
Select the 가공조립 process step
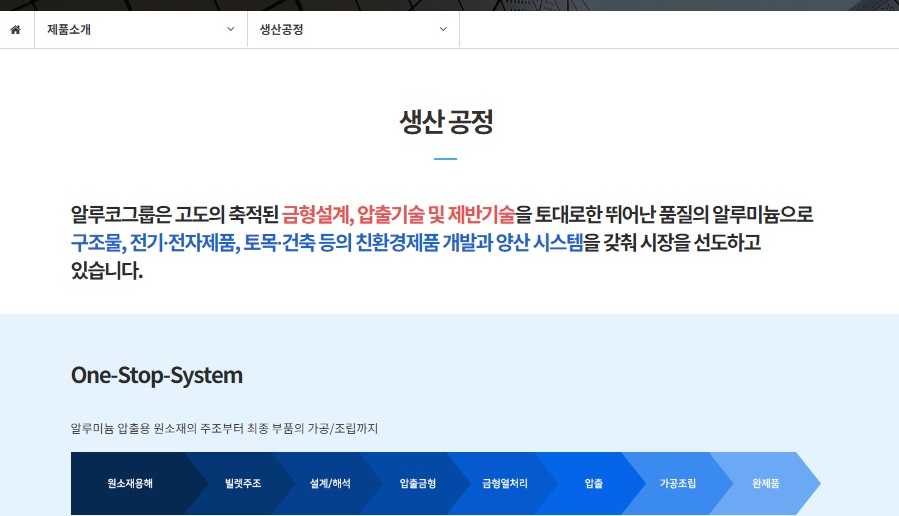click(x=678, y=483)
